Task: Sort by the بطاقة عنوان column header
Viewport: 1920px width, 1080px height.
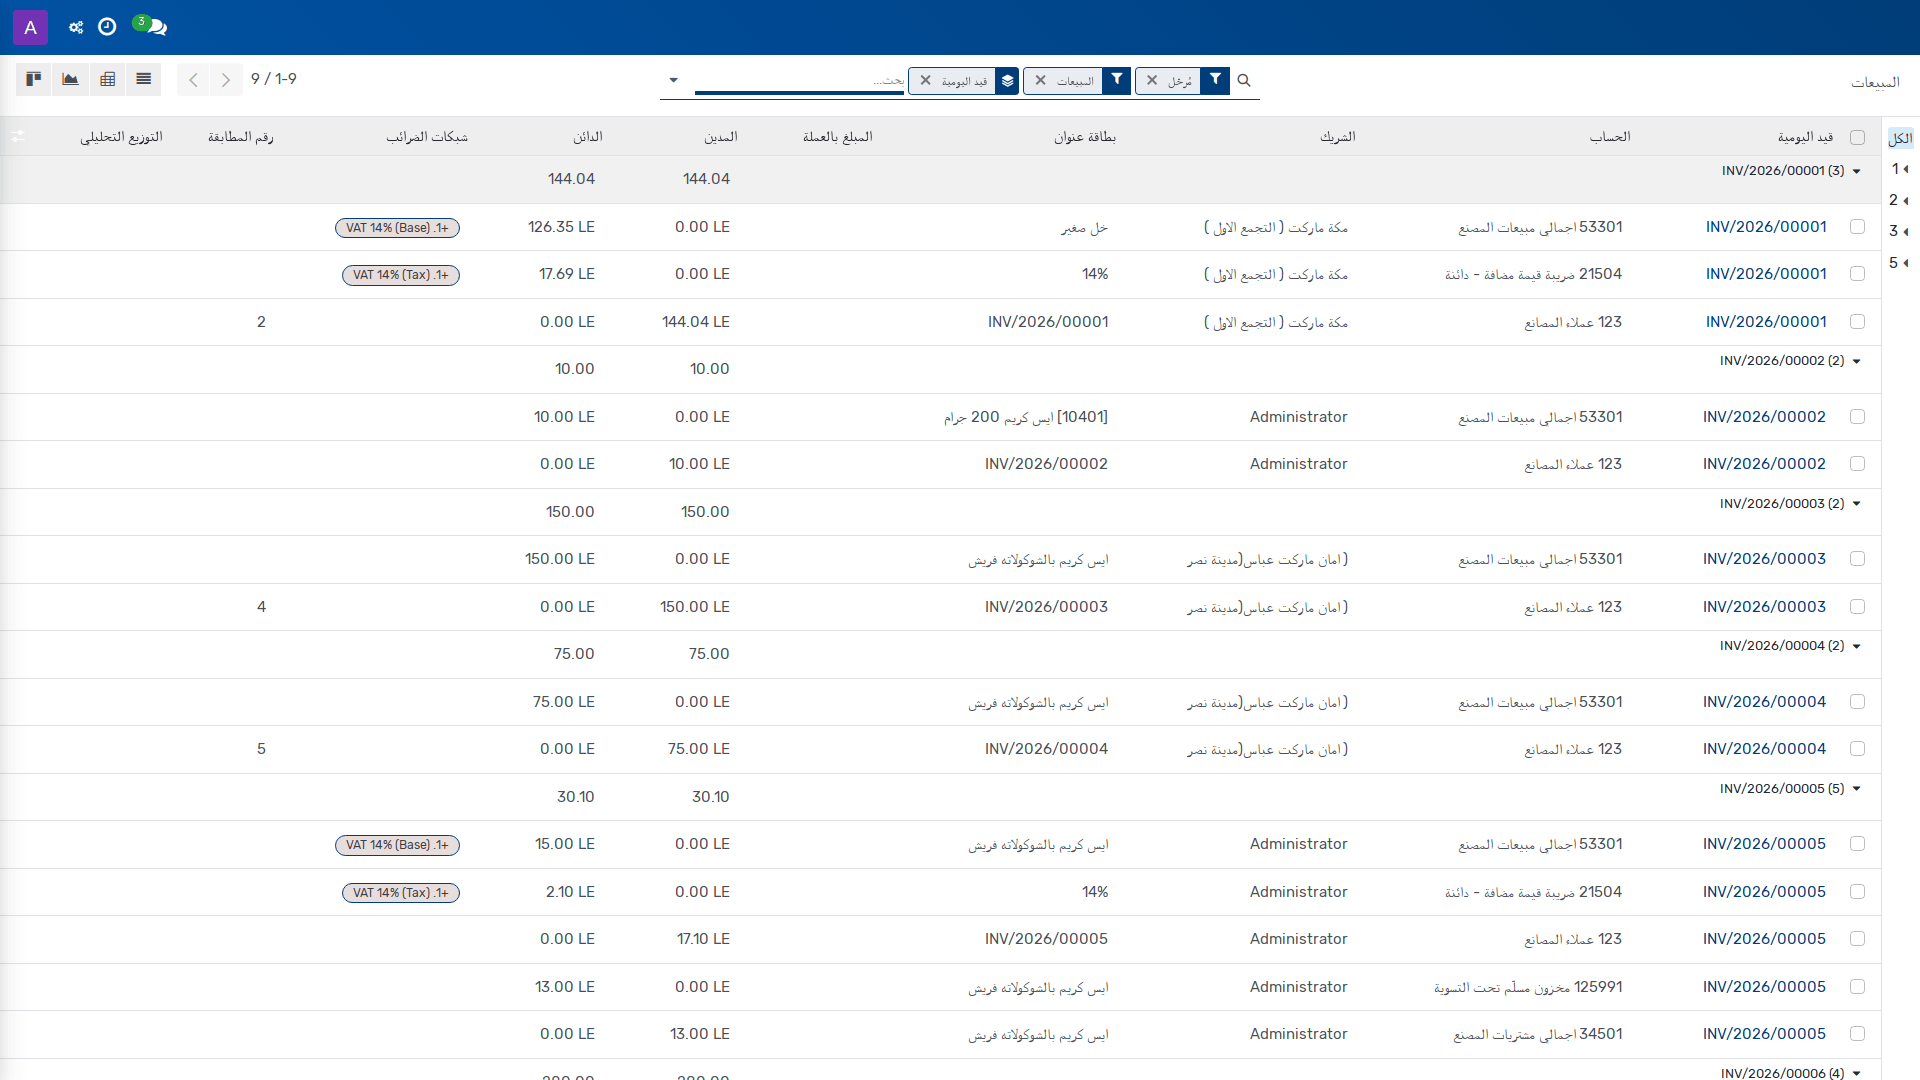Action: [x=1084, y=137]
